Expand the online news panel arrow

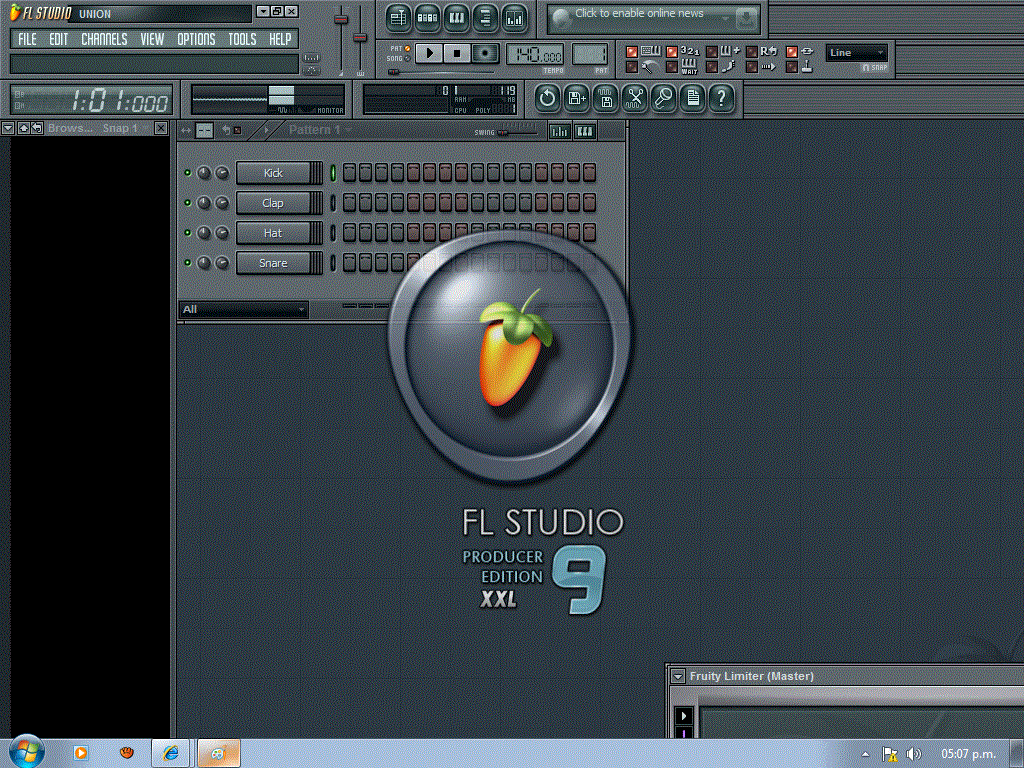pos(724,18)
